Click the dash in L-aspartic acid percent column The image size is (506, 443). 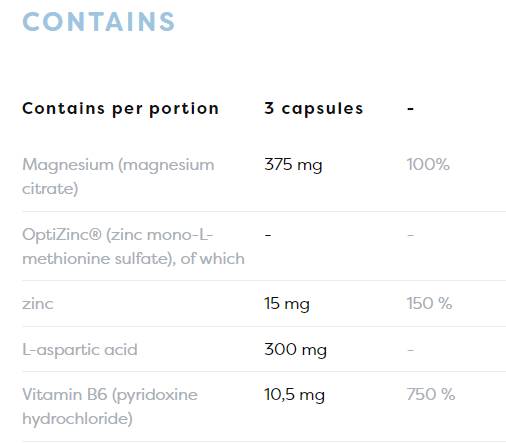411,350
